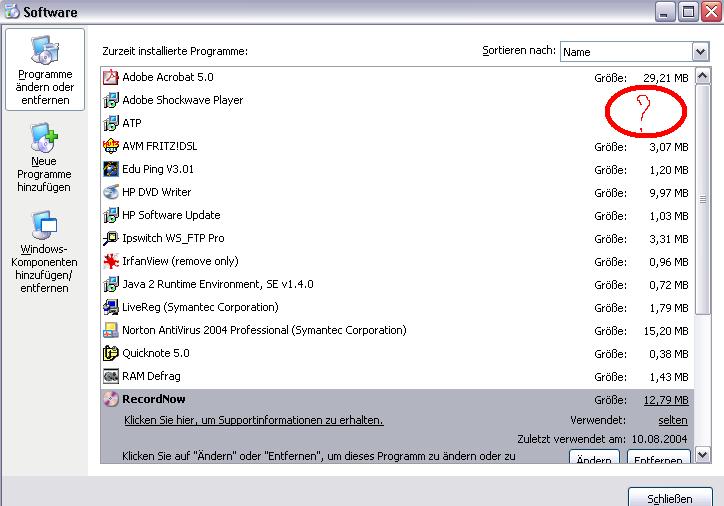
Task: Click the RecordNow disc icon
Action: pos(111,399)
